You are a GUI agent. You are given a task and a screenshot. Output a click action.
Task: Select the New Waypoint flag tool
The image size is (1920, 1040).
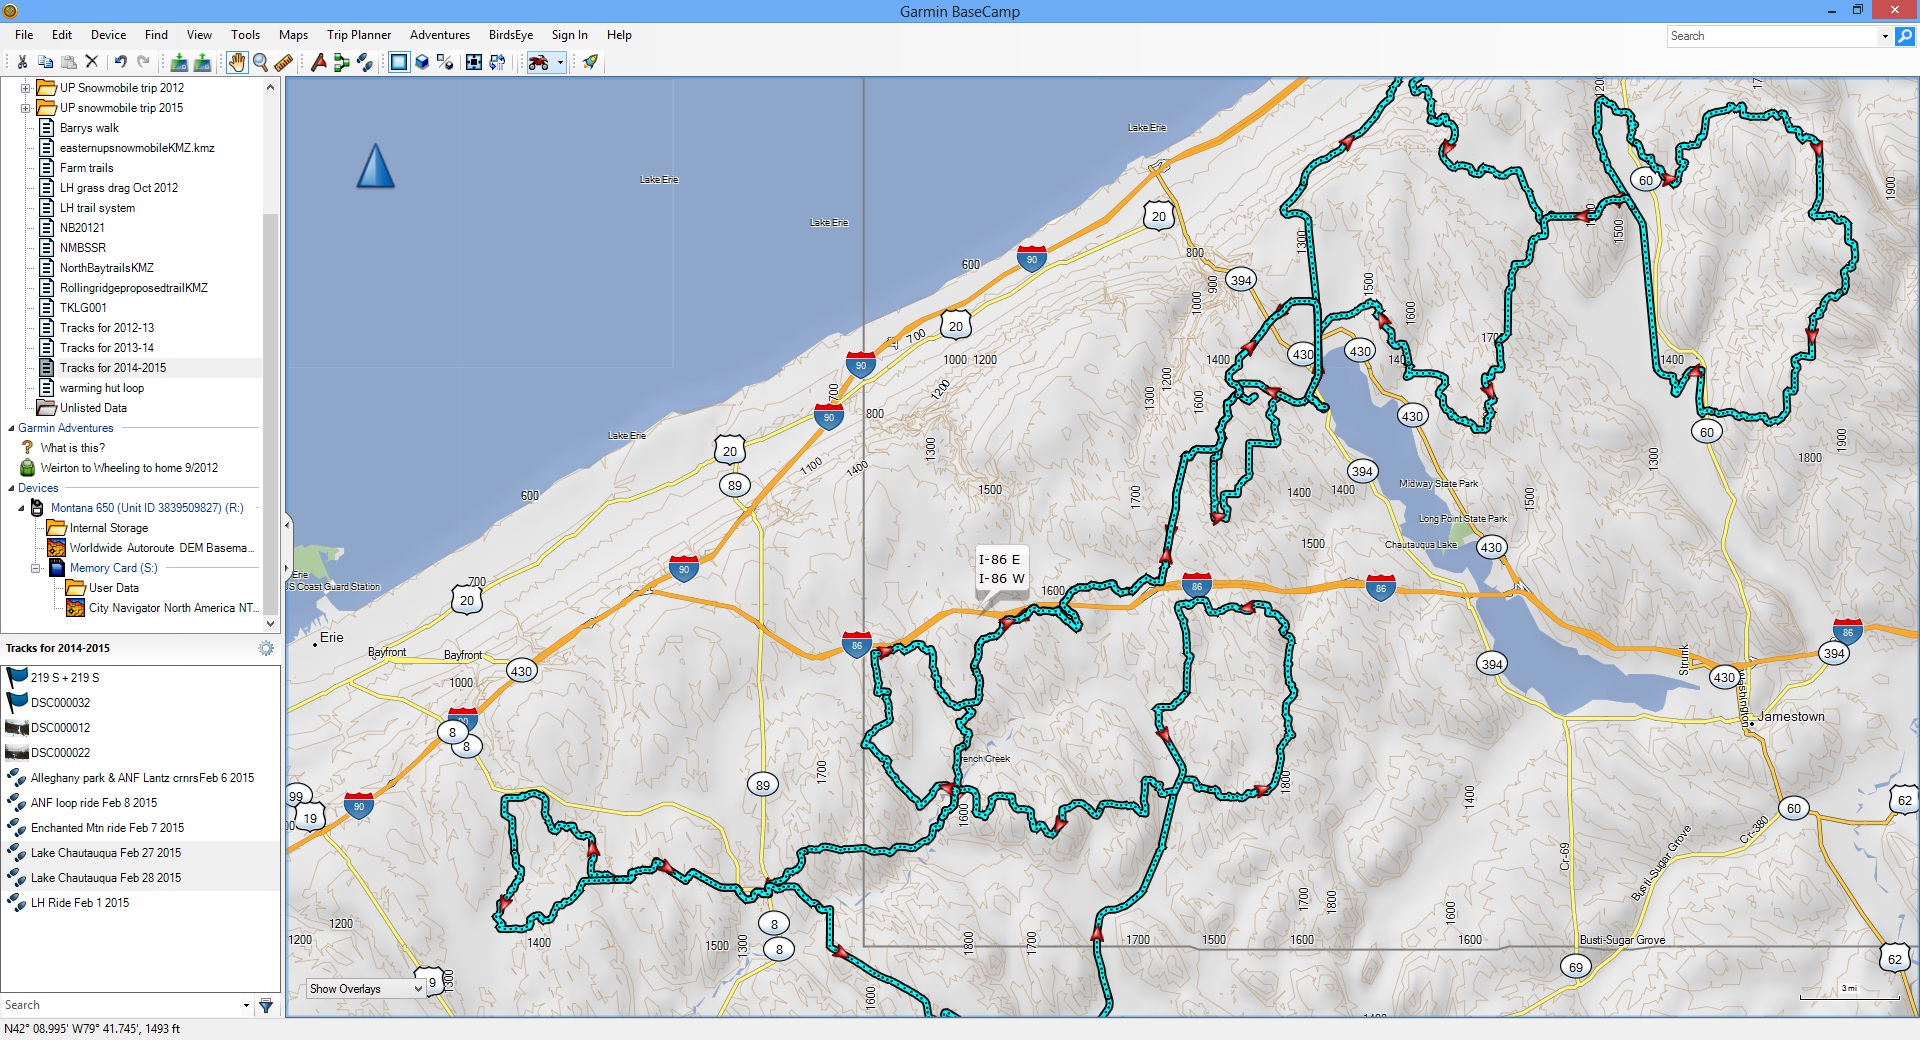(318, 62)
